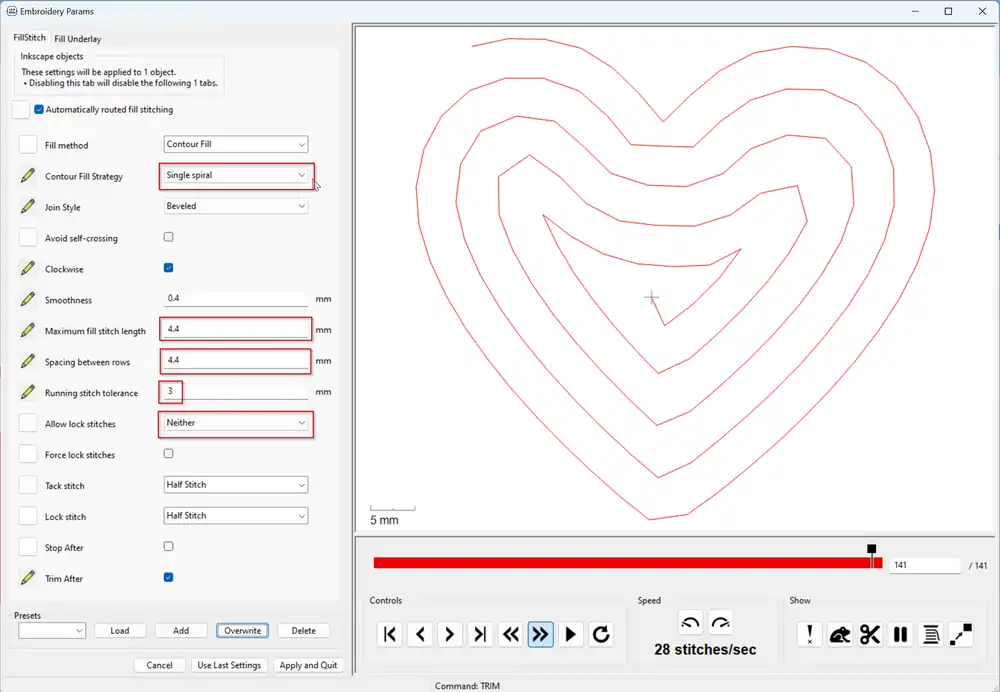Click the Apply and Quit button
Screen dimensions: 1000x692
click(x=308, y=665)
